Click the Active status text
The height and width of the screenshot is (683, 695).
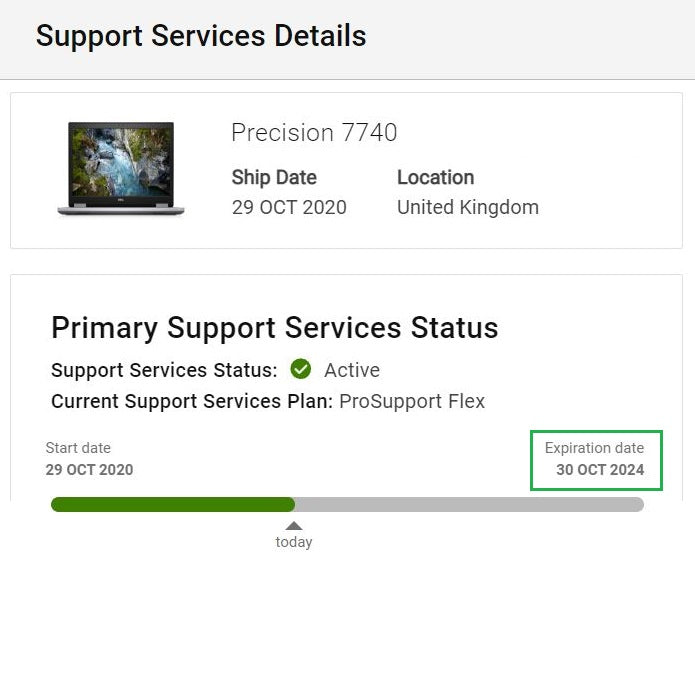tap(352, 370)
